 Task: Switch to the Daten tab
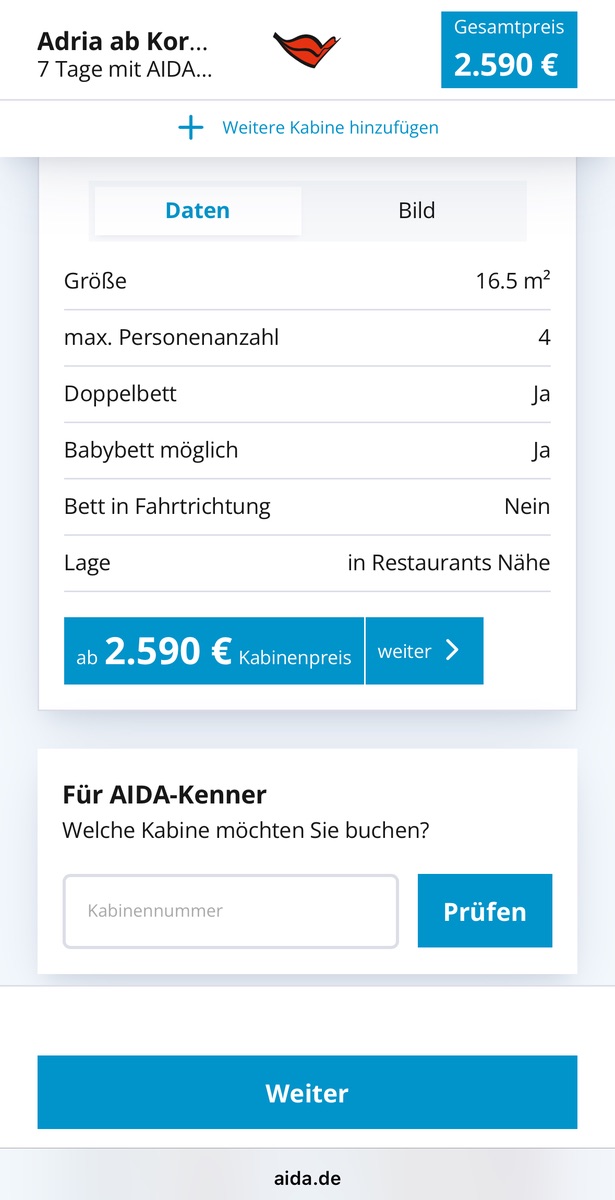[x=198, y=211]
